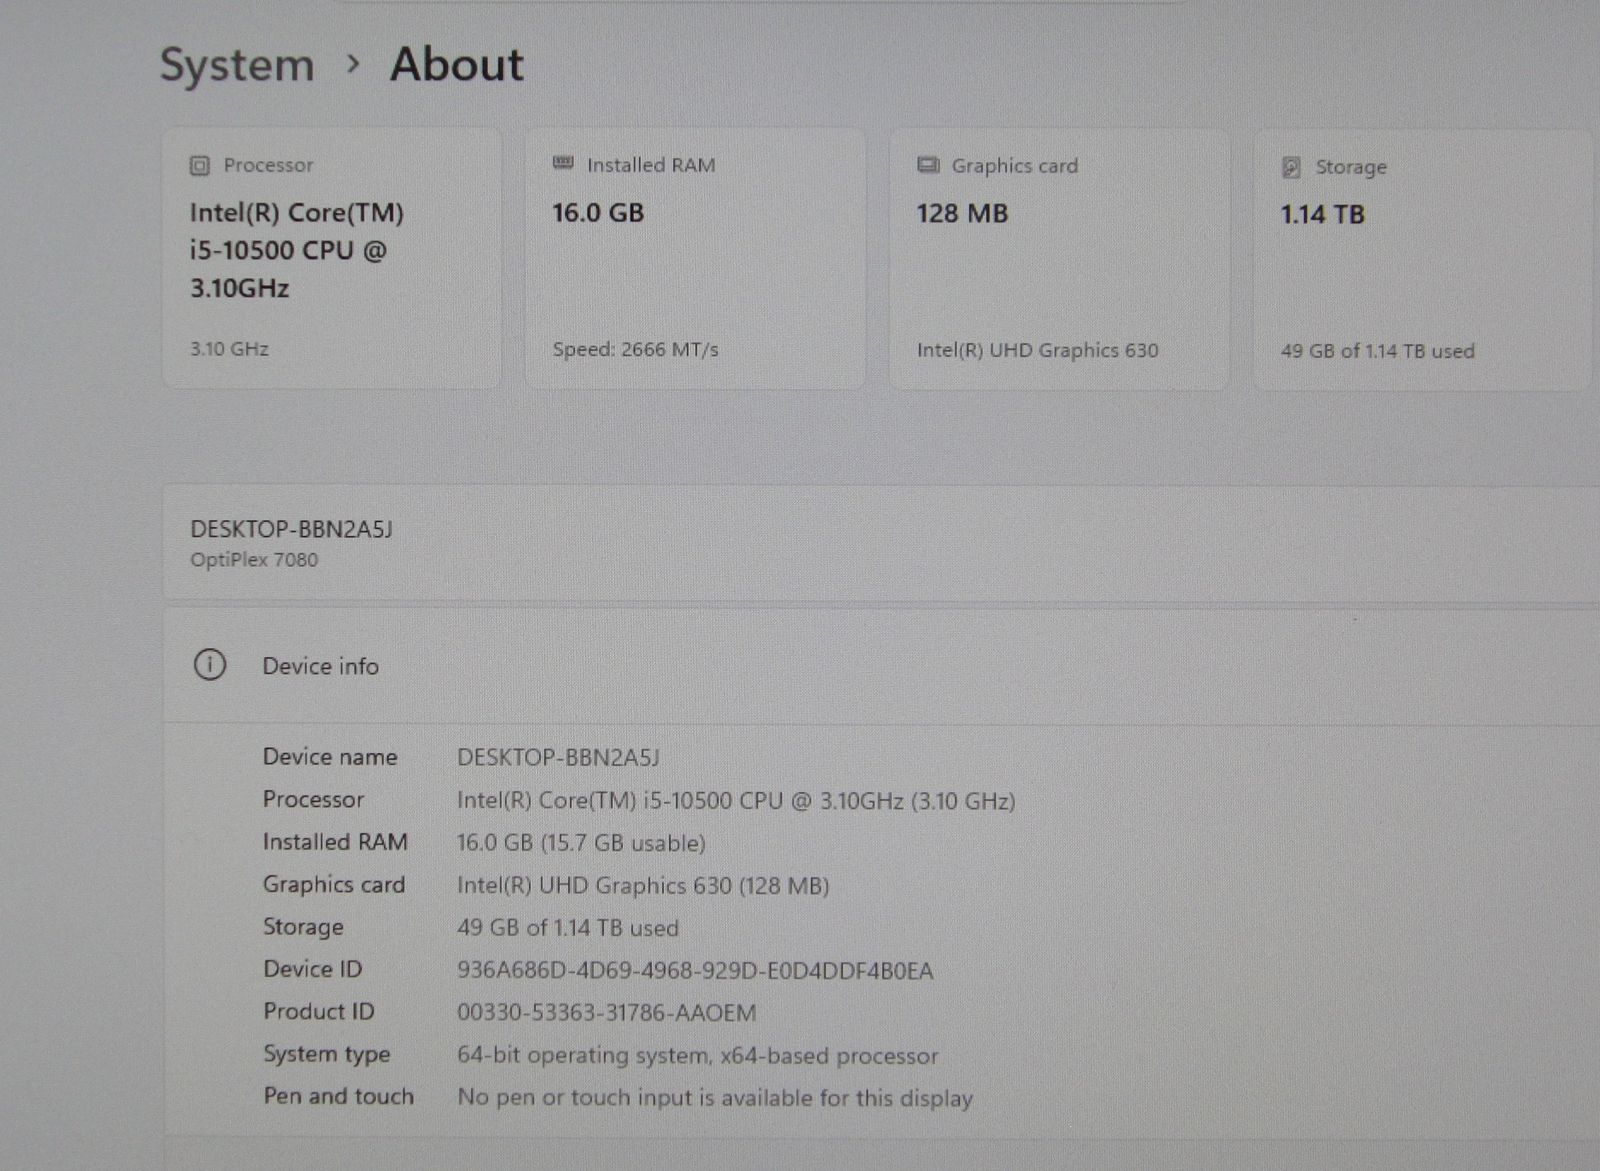Select the Device name value in Device info
The width and height of the screenshot is (1600, 1171).
click(558, 758)
